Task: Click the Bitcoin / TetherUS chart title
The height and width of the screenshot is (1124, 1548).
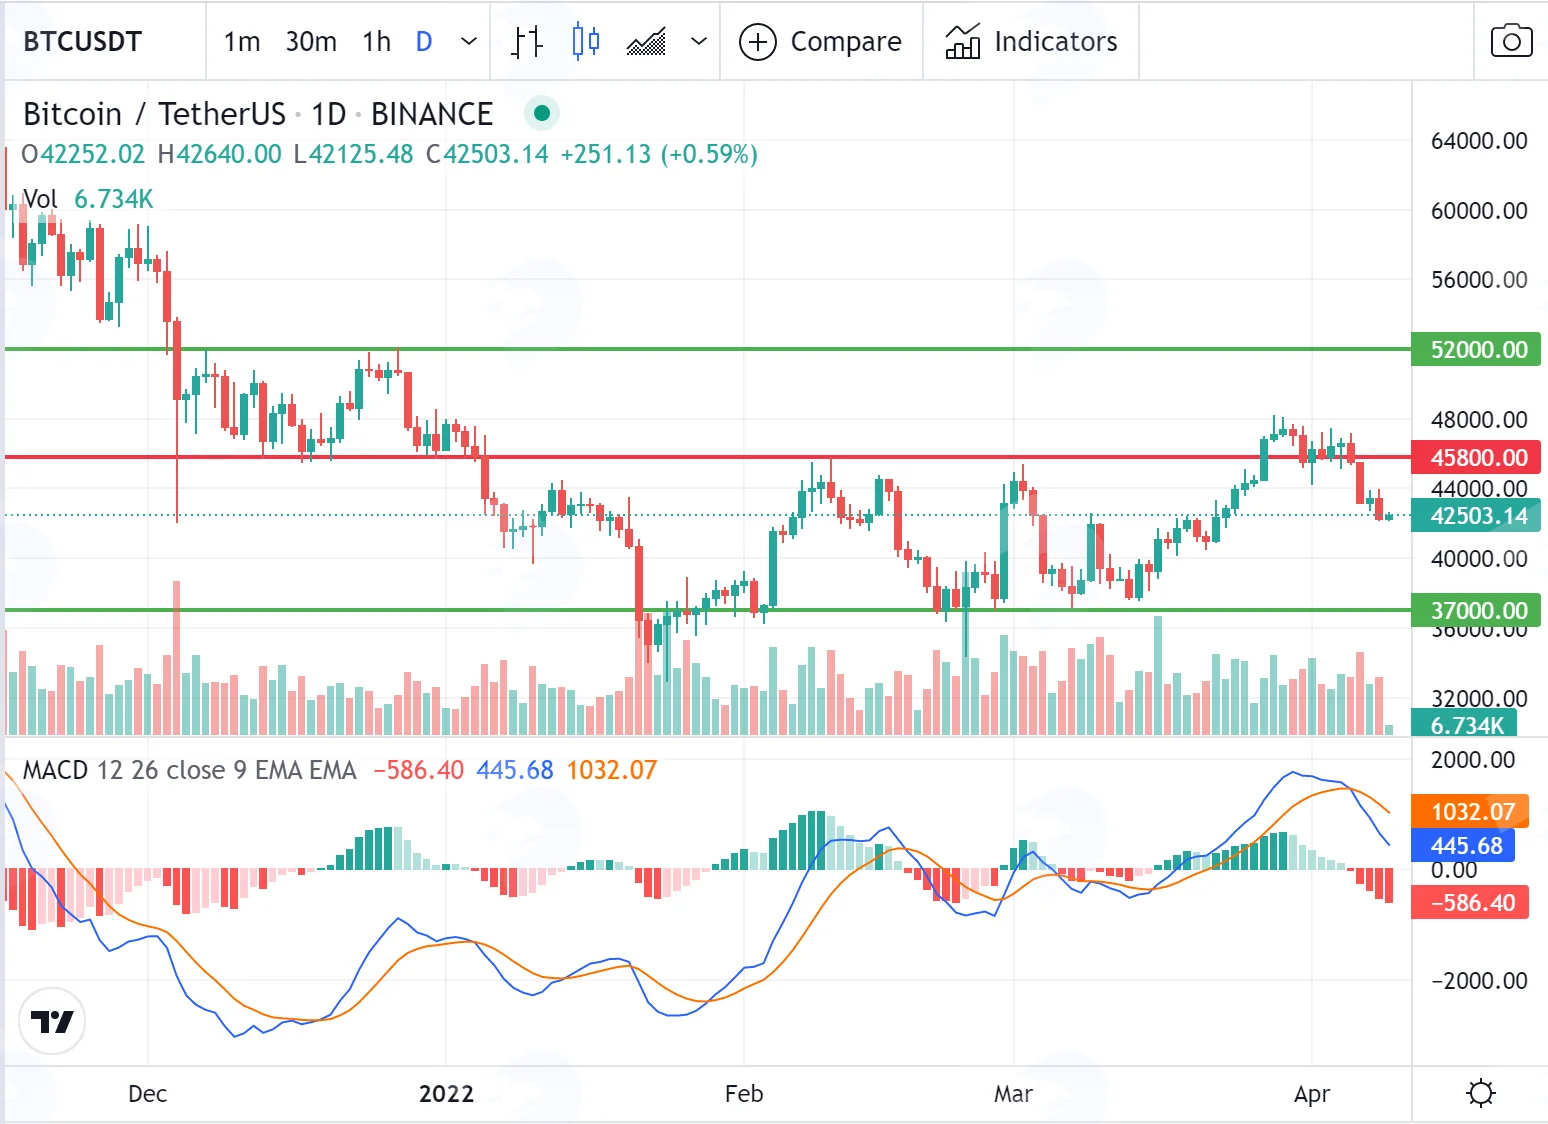Action: 258,114
